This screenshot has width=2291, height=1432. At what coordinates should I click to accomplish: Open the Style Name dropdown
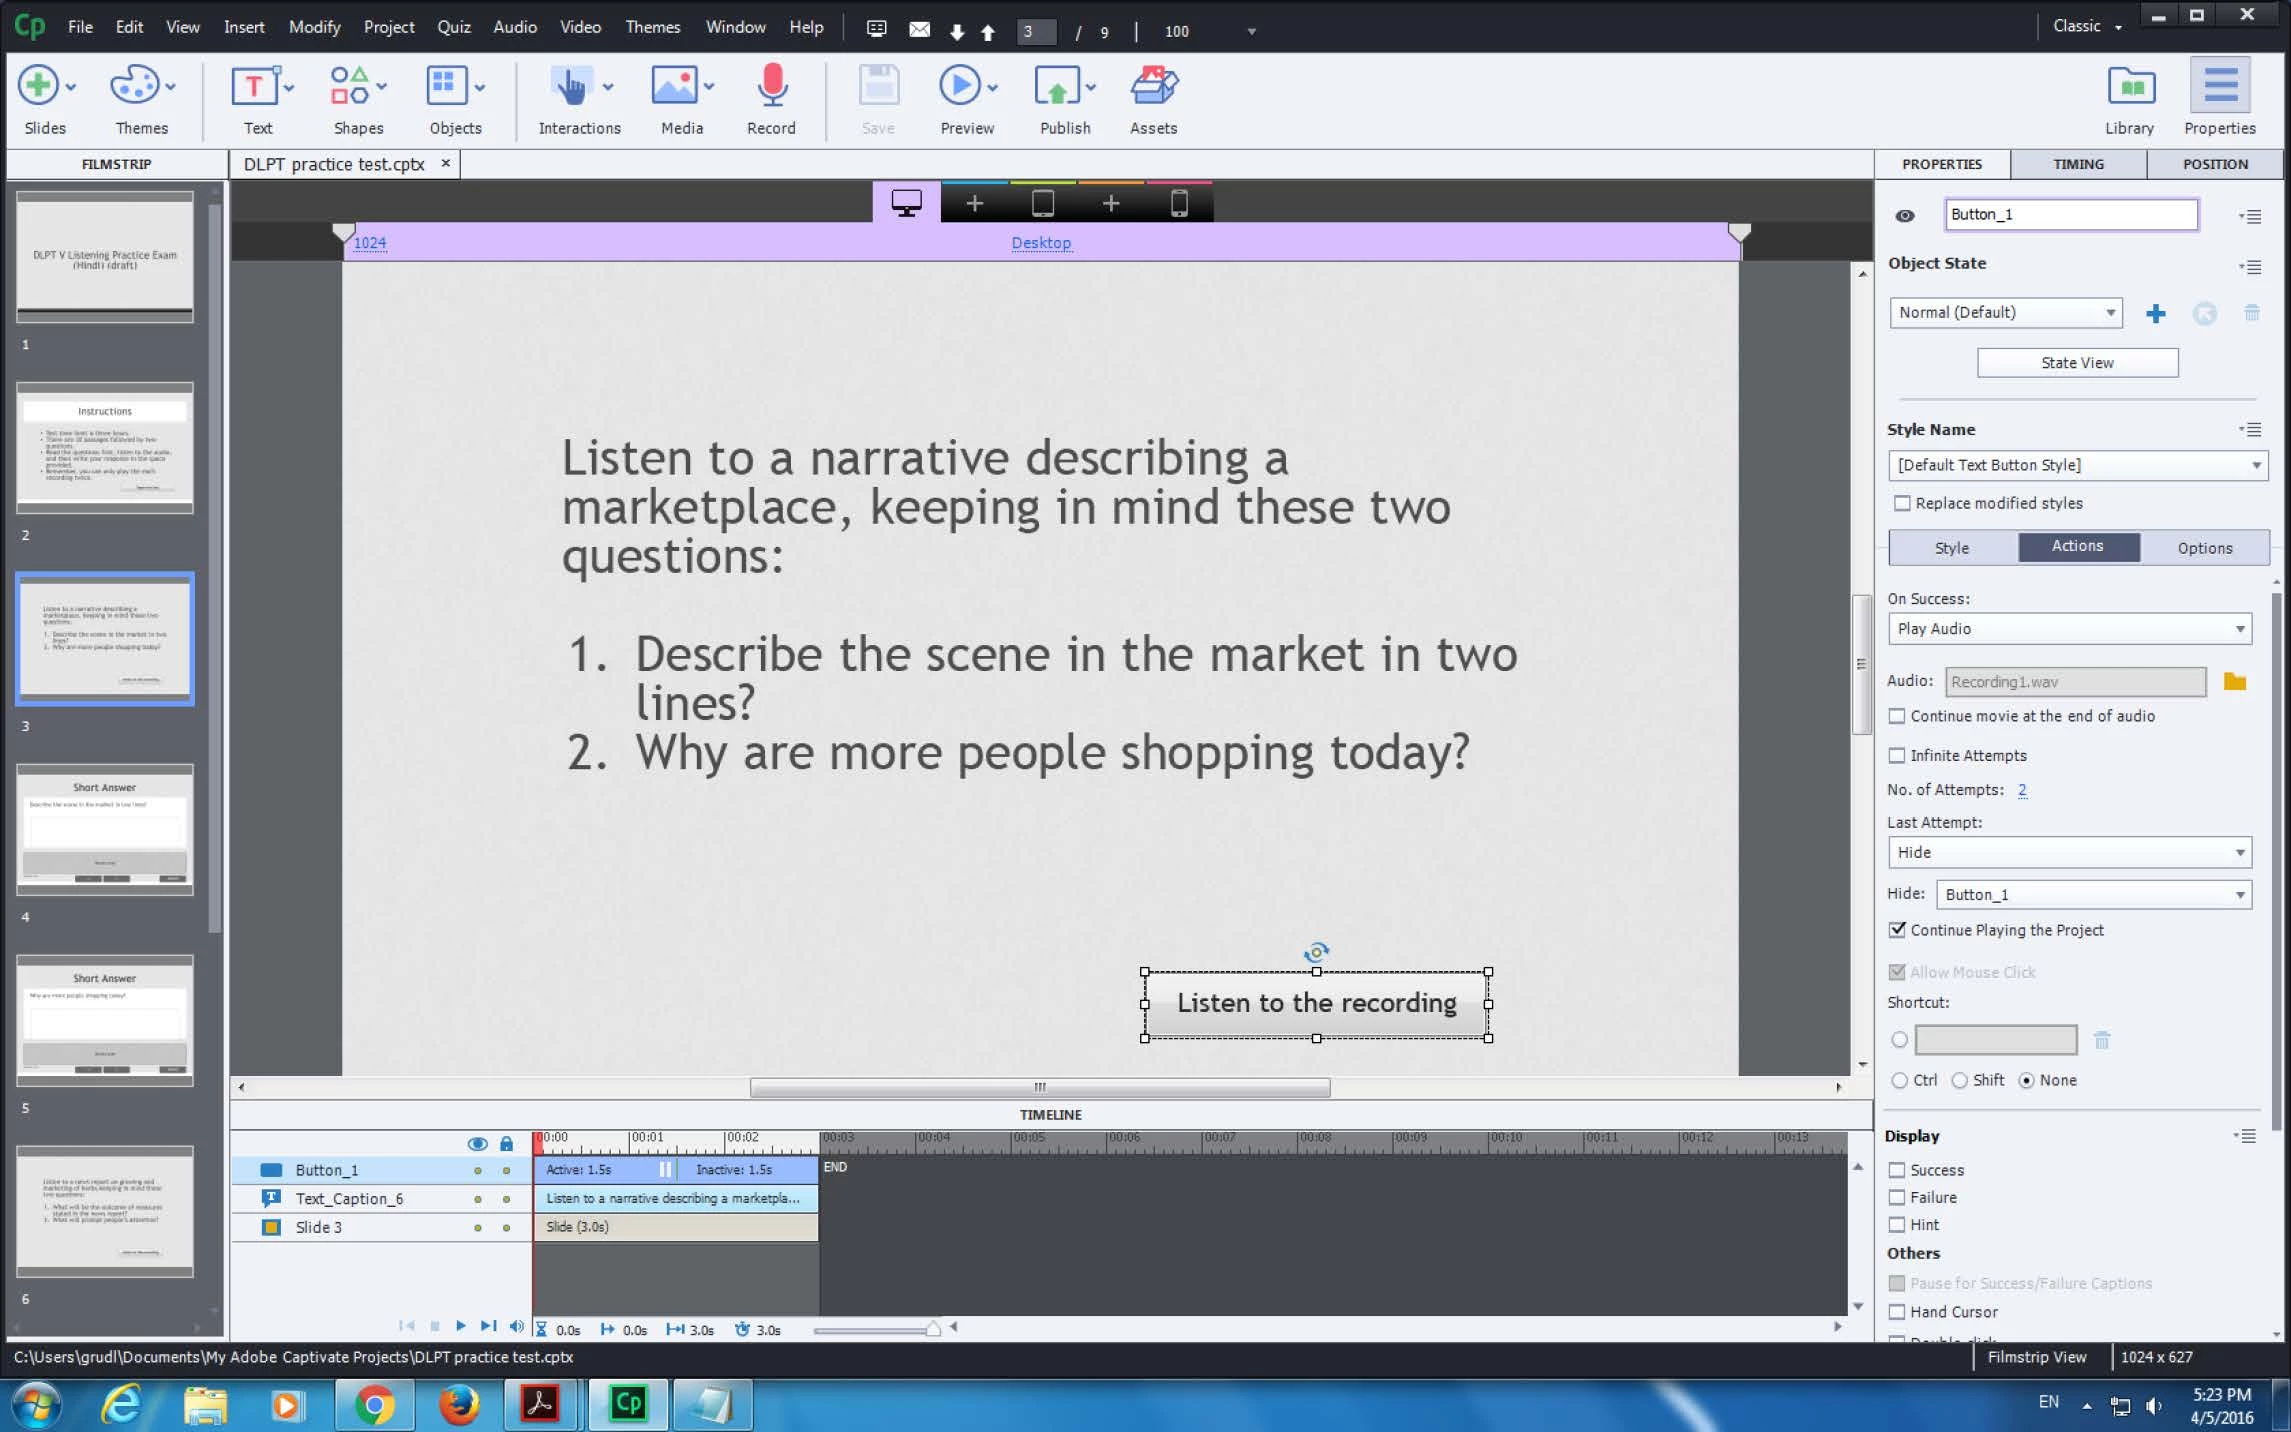click(x=2077, y=466)
